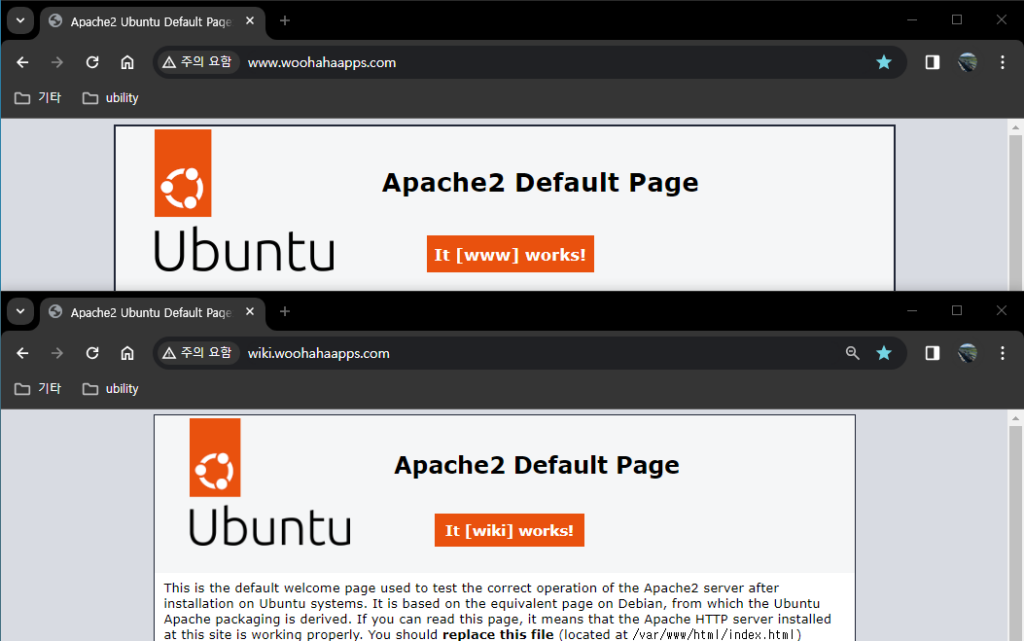Open side panel in wiki.woohahaapps.com window

click(932, 353)
